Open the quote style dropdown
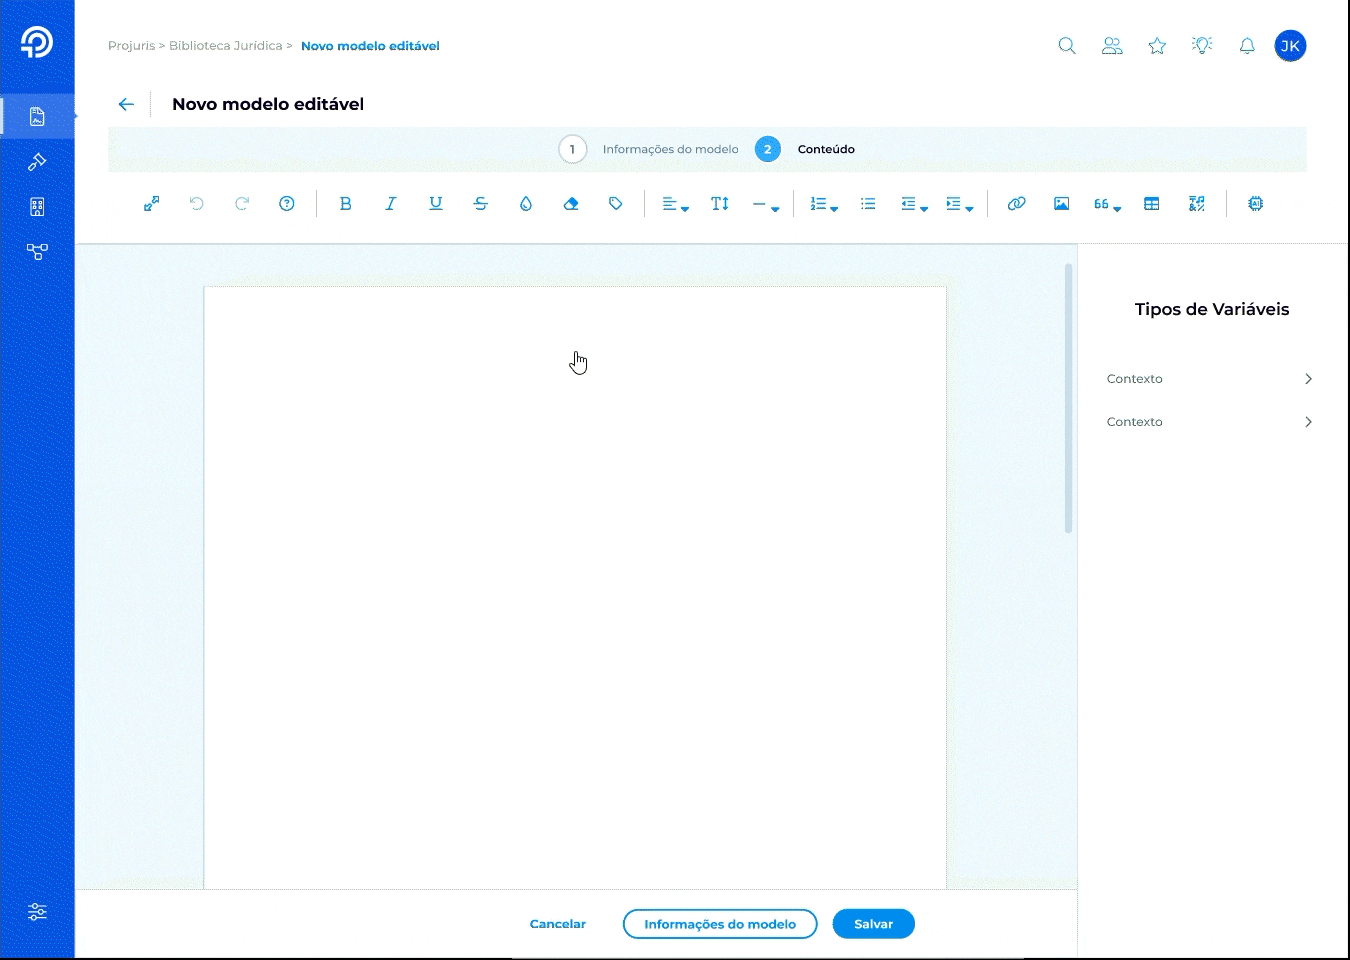1350x960 pixels. [x=1106, y=204]
